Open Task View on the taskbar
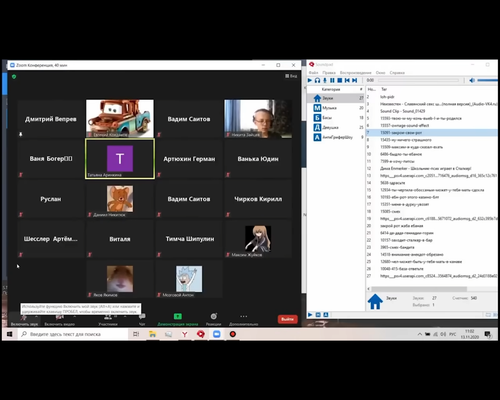This screenshot has width=500, height=400. (x=136, y=334)
